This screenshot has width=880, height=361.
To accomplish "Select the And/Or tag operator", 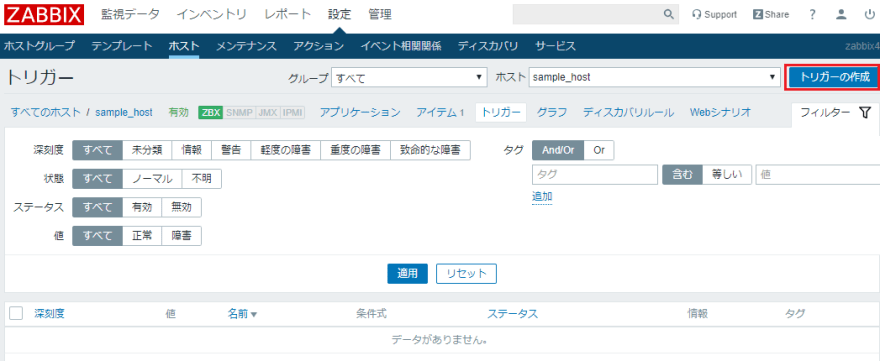I will click(x=558, y=150).
